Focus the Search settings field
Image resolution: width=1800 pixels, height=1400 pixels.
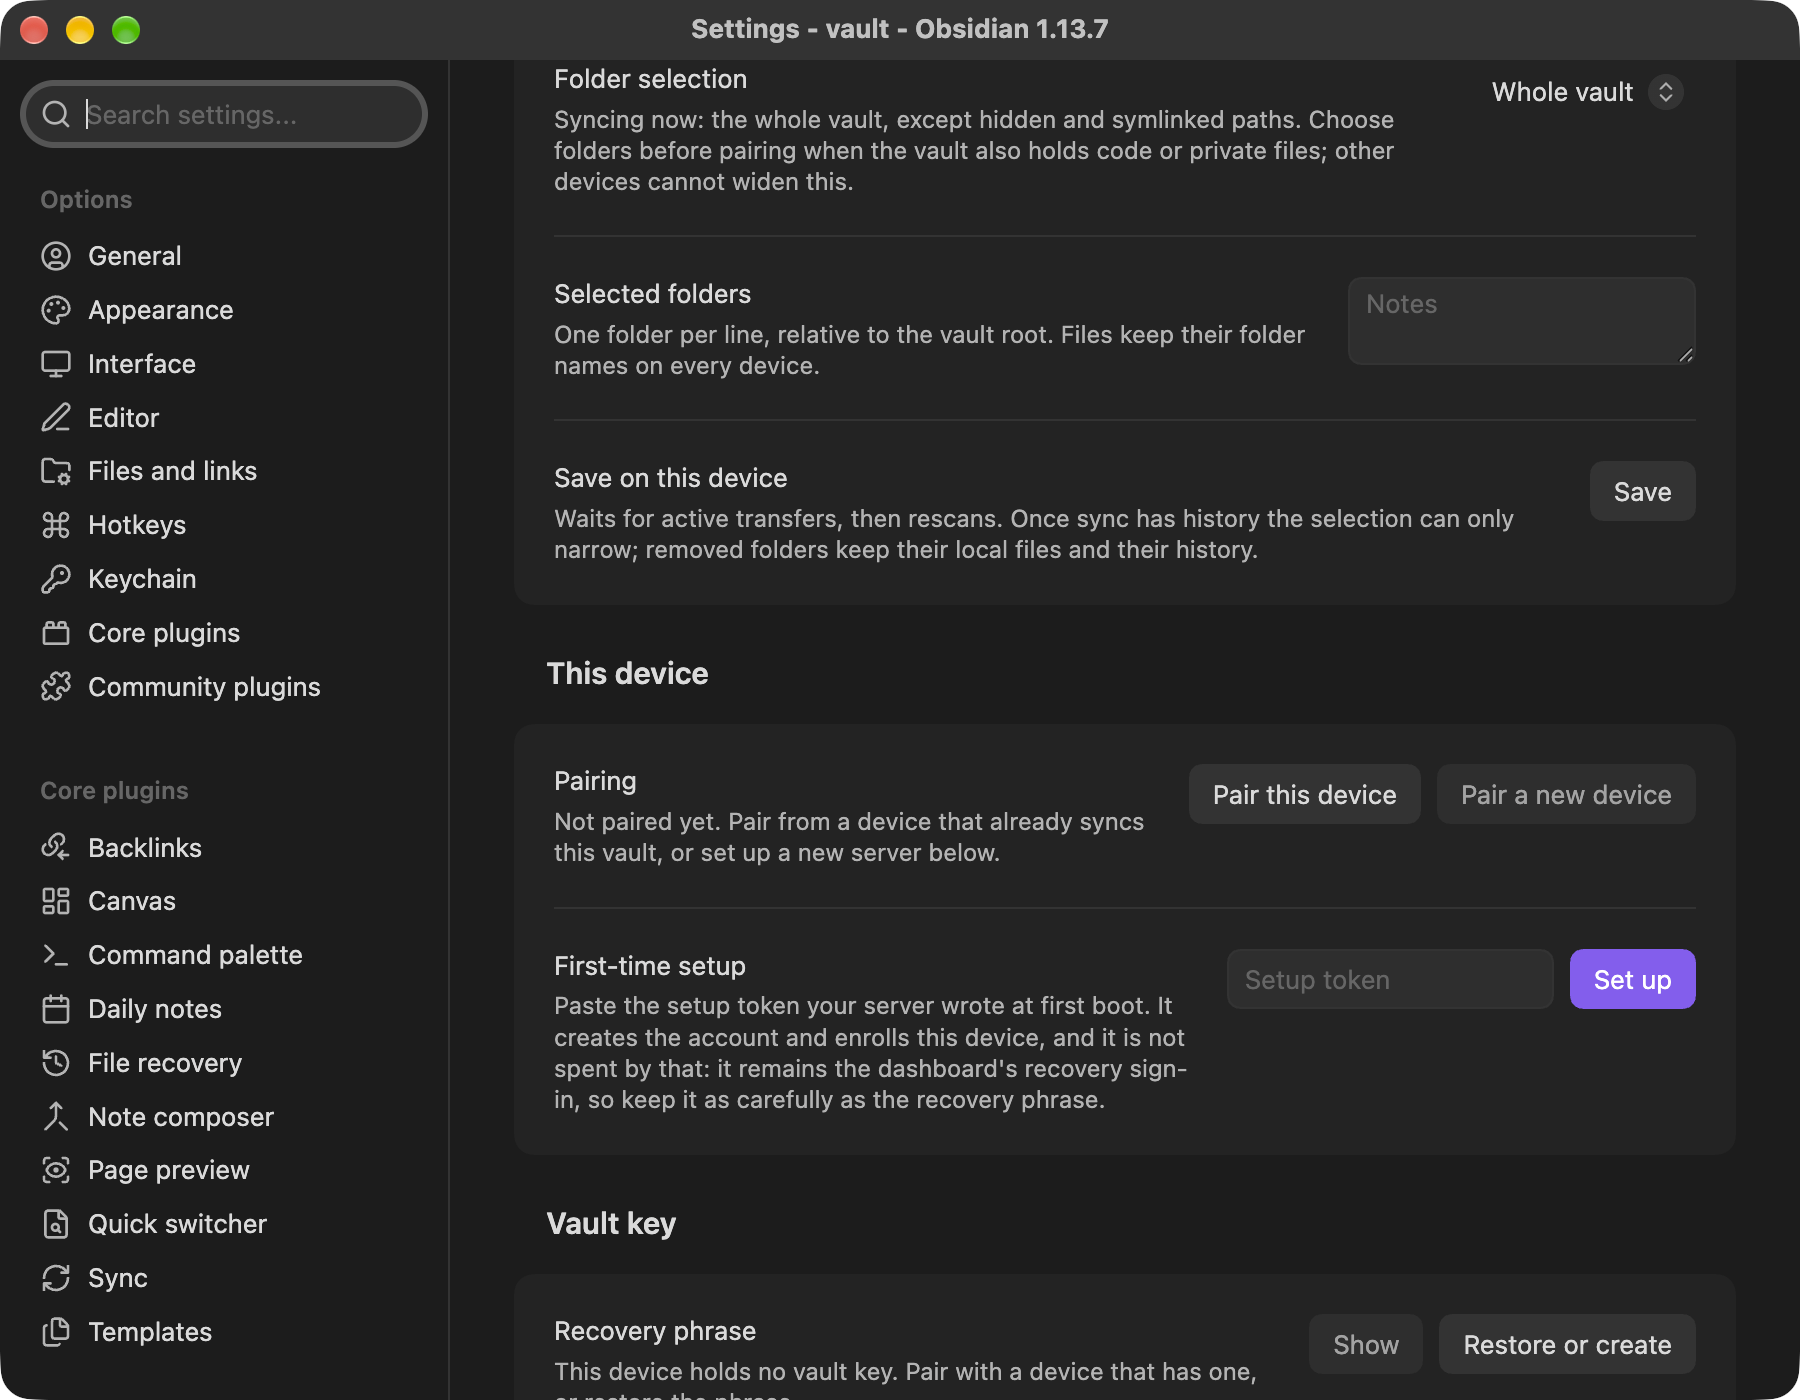pyautogui.click(x=224, y=114)
